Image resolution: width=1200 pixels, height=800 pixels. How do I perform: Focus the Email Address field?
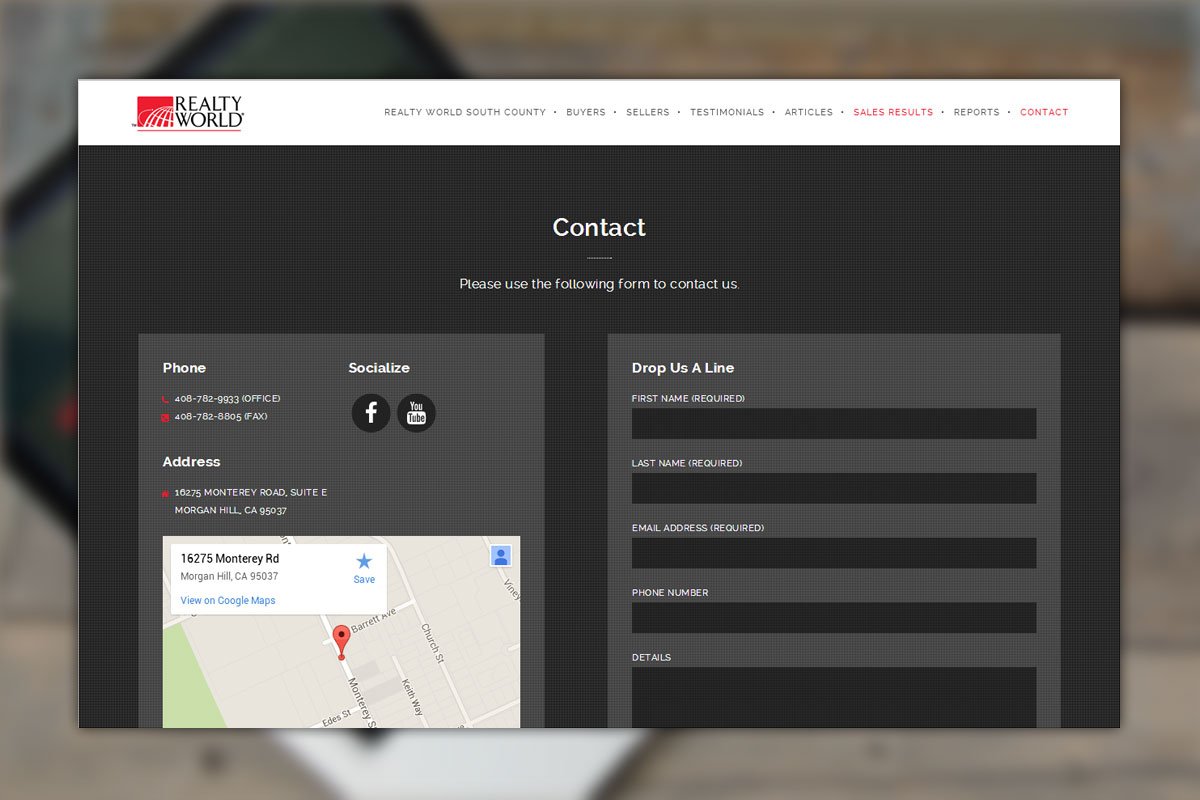coord(834,553)
